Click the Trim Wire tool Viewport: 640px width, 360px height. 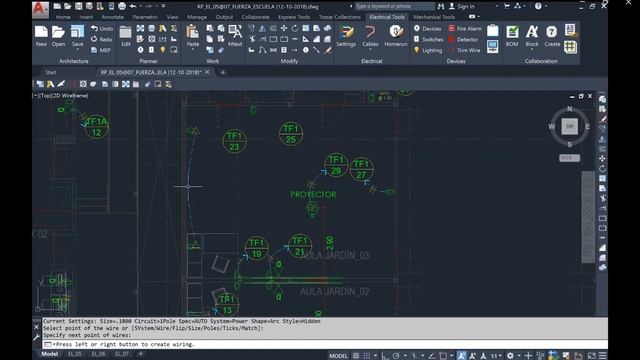464,50
